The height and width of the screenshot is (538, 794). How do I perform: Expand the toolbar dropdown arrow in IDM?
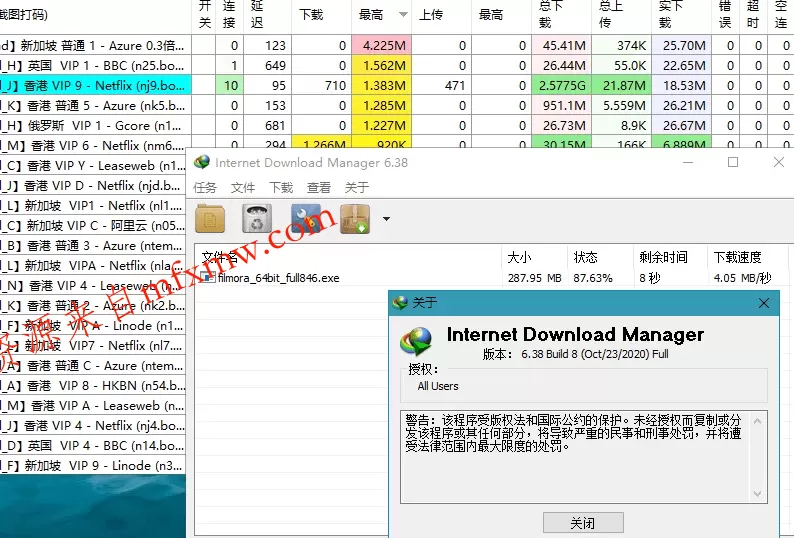(x=386, y=219)
